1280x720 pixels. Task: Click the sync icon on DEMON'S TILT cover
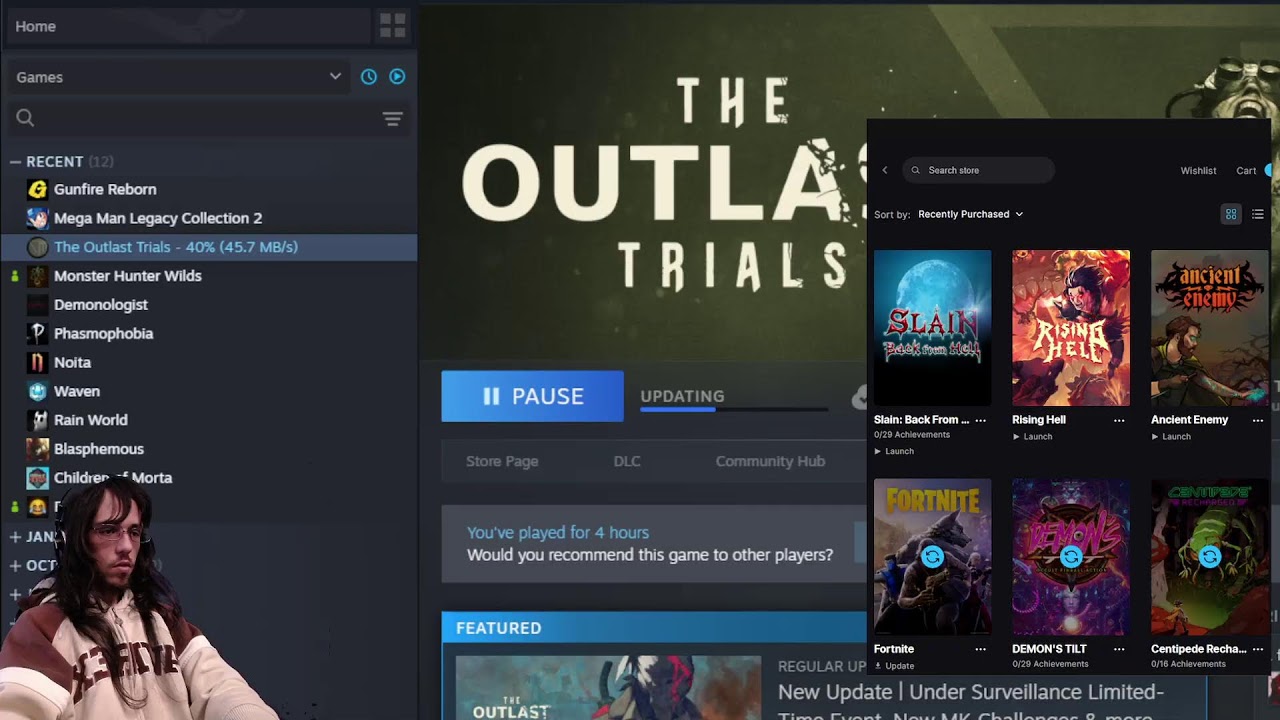tap(1071, 557)
